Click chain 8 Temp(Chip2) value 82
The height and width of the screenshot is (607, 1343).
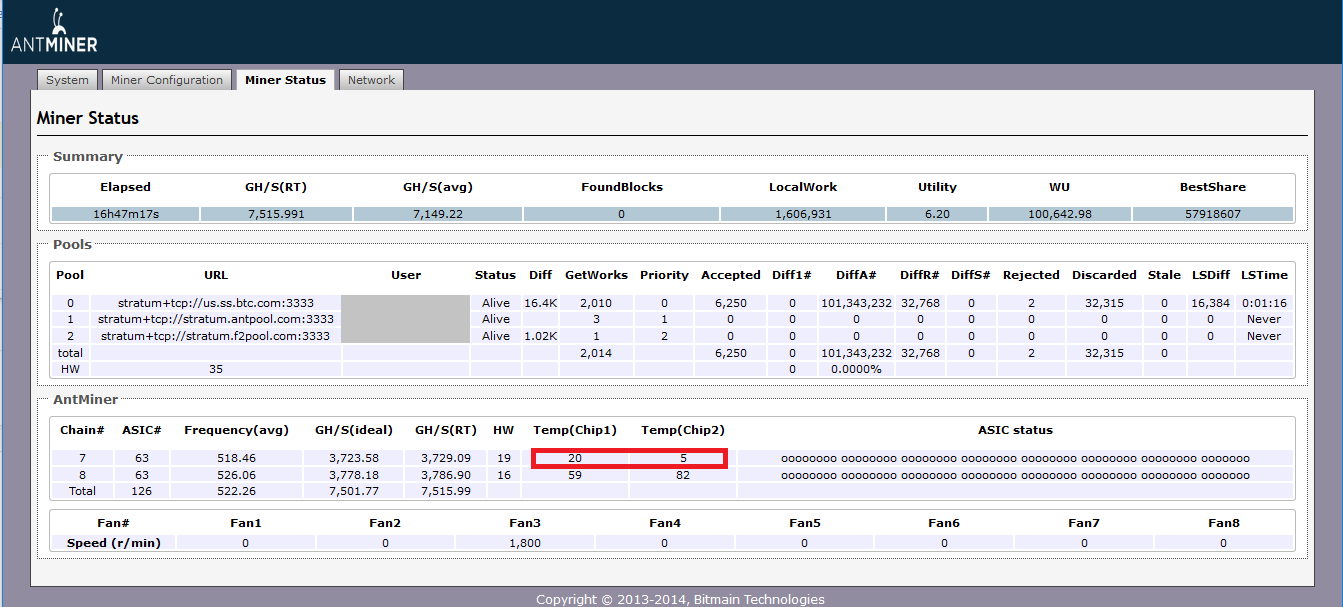[682, 474]
